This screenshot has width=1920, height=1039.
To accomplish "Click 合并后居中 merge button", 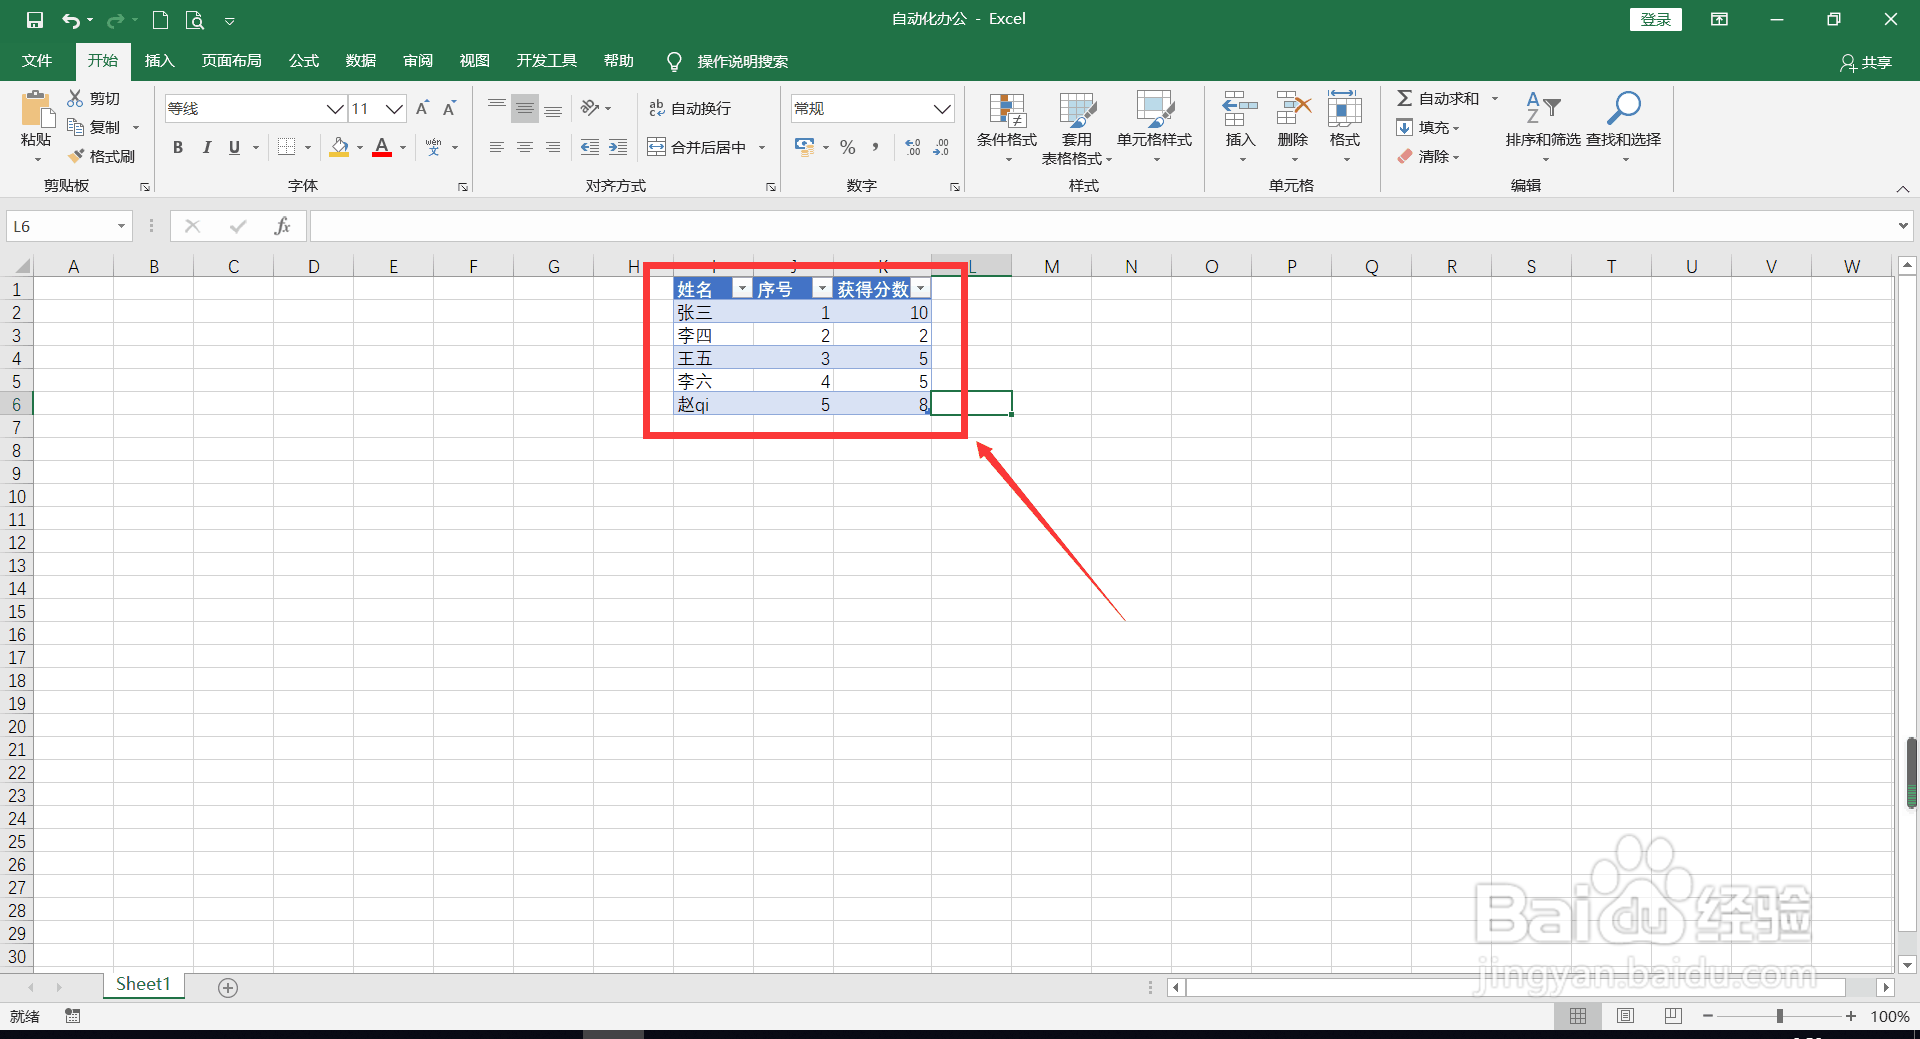I will click(697, 147).
